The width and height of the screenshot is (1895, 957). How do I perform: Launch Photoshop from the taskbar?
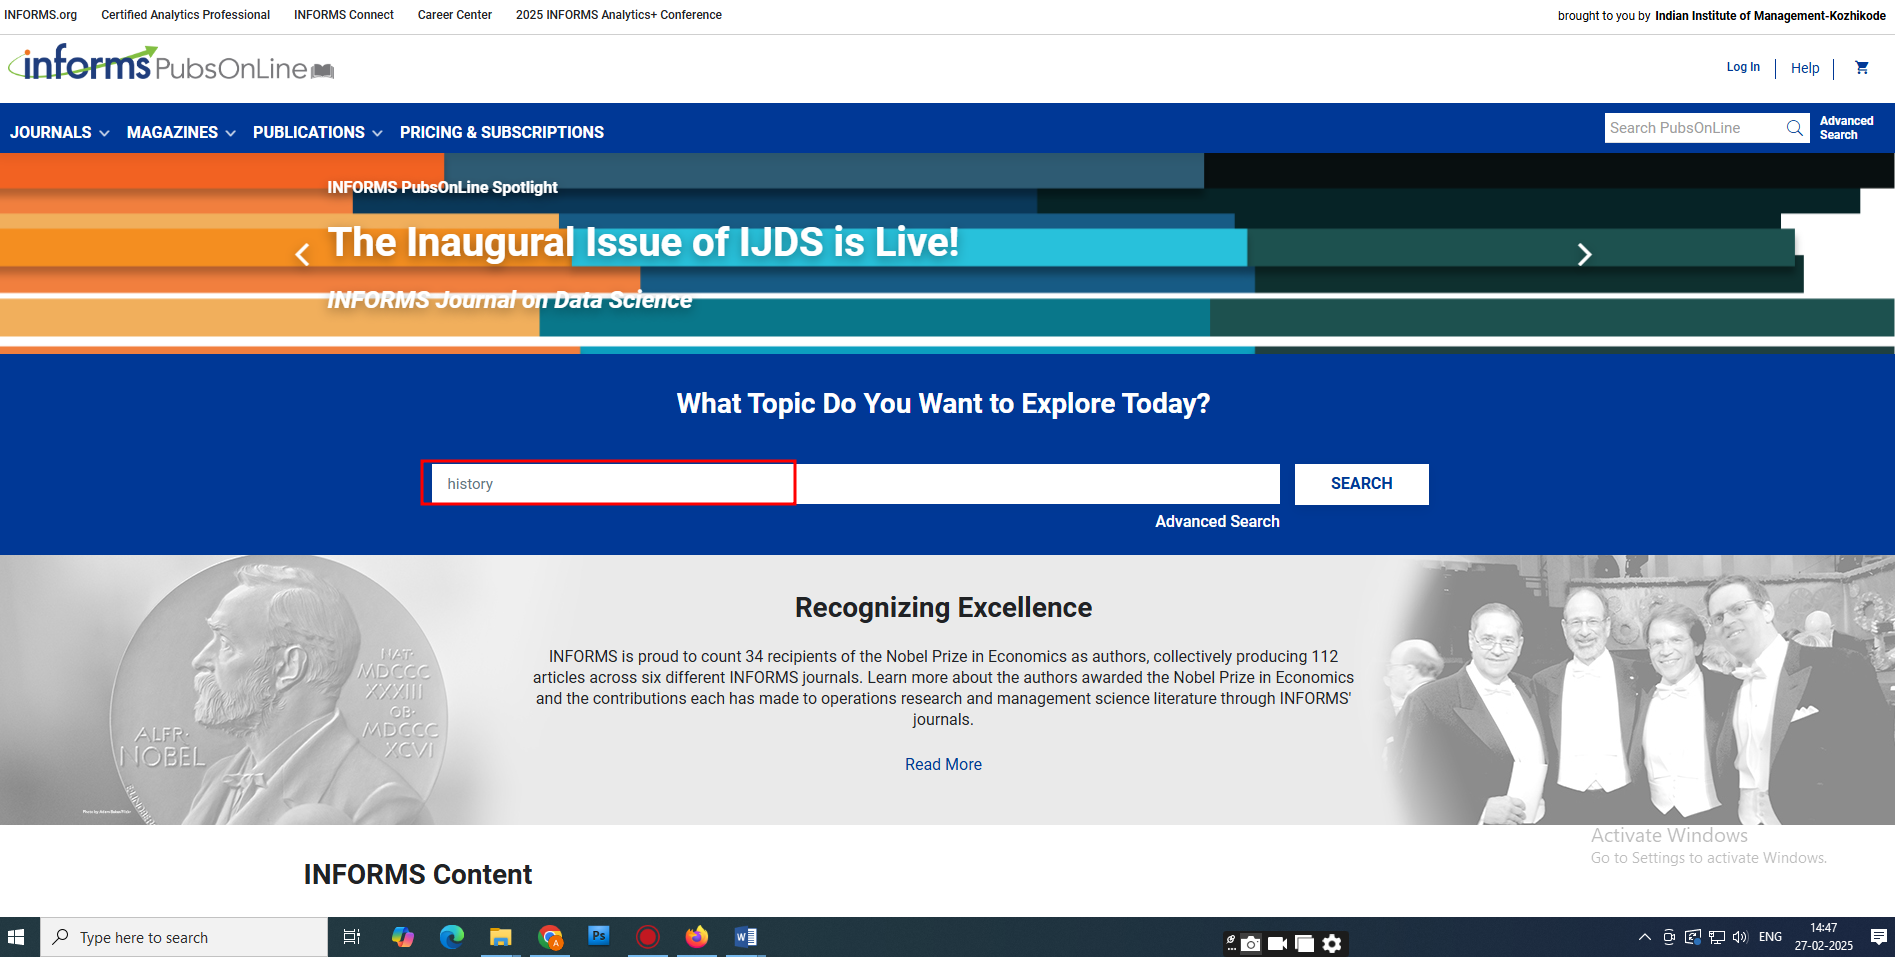tap(599, 937)
